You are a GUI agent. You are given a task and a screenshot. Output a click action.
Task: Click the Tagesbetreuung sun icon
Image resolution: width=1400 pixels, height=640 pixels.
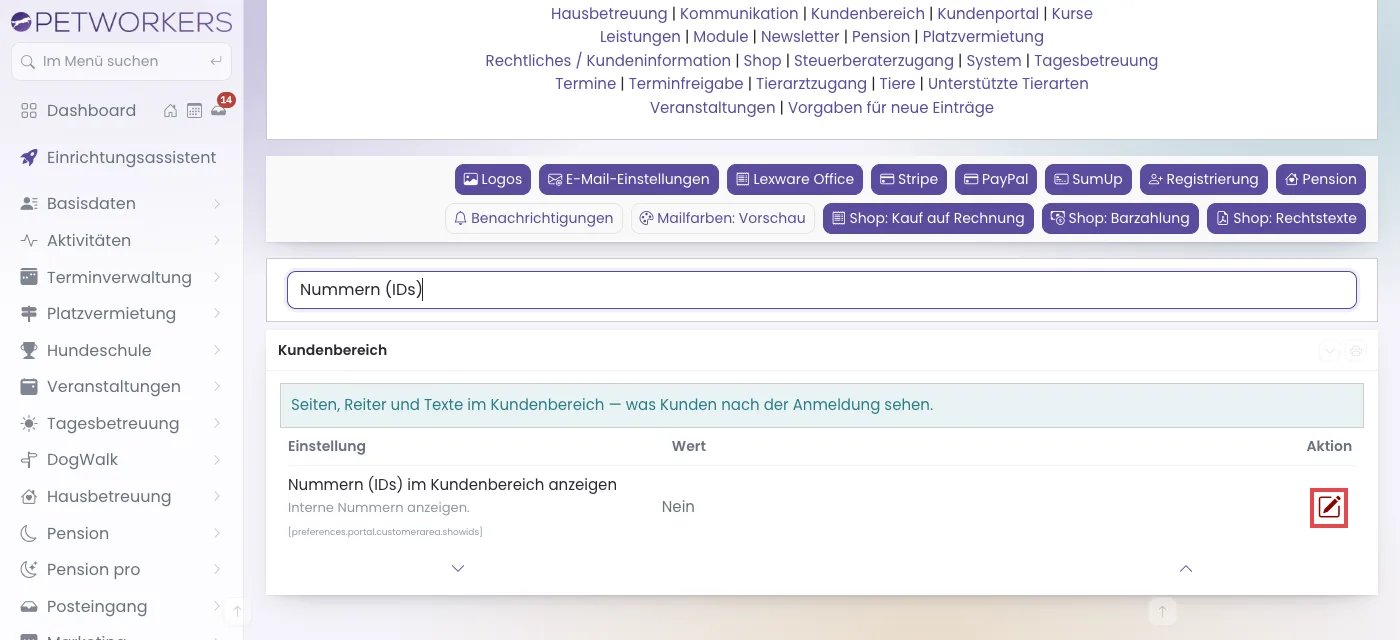coord(29,423)
